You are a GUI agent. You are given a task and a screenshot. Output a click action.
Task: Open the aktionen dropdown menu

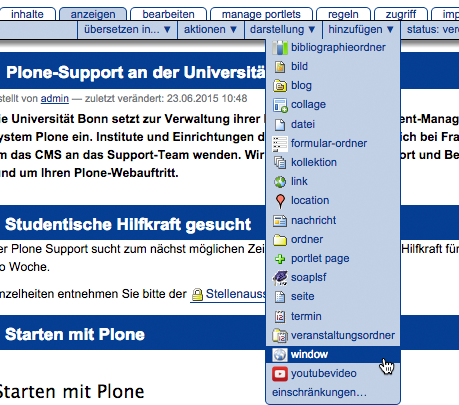tap(211, 30)
